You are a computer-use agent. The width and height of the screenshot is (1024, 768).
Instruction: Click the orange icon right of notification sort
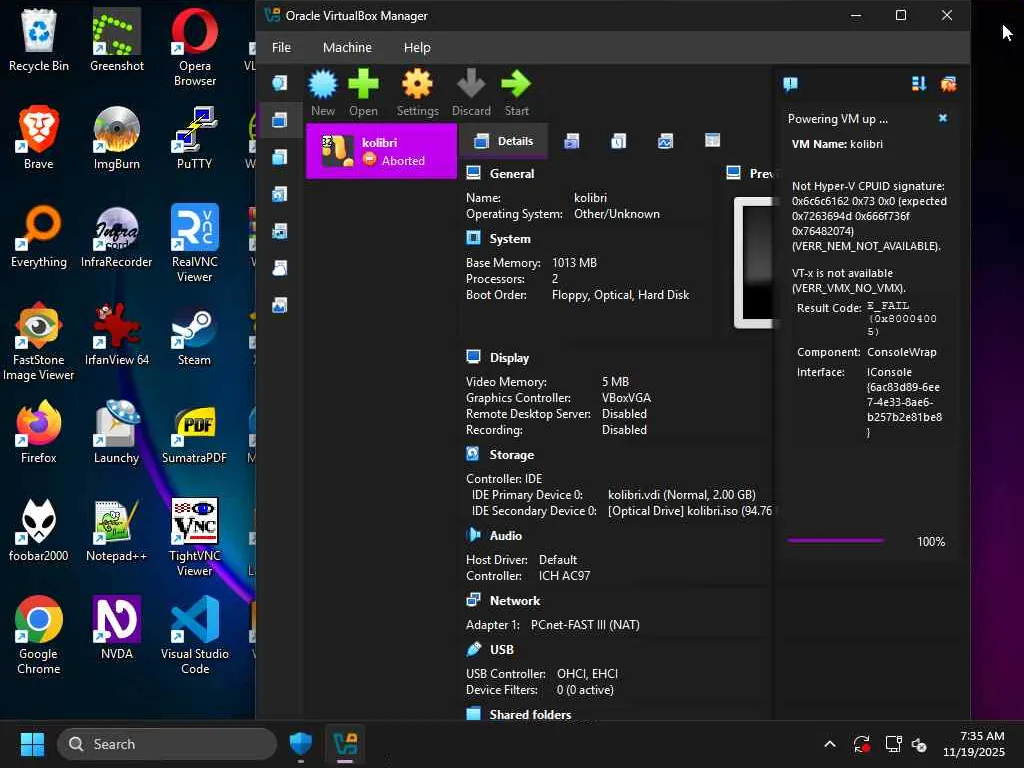tap(948, 84)
